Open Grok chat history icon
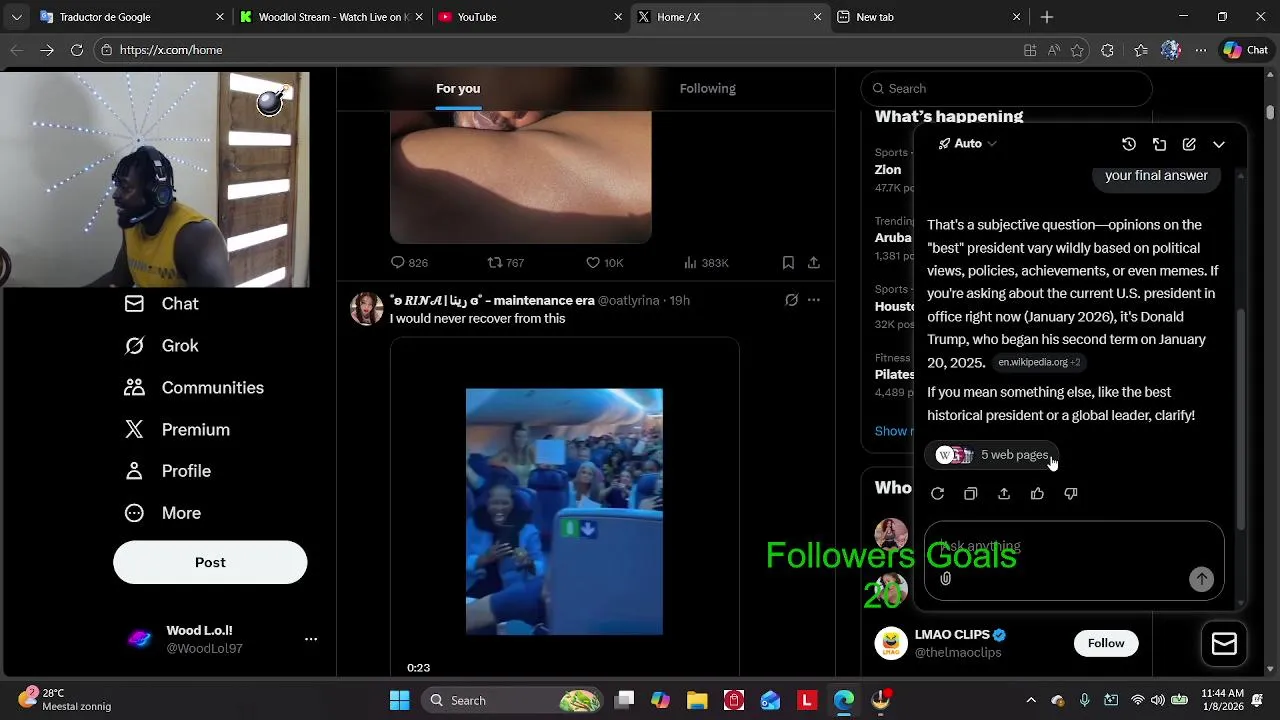 point(1129,144)
